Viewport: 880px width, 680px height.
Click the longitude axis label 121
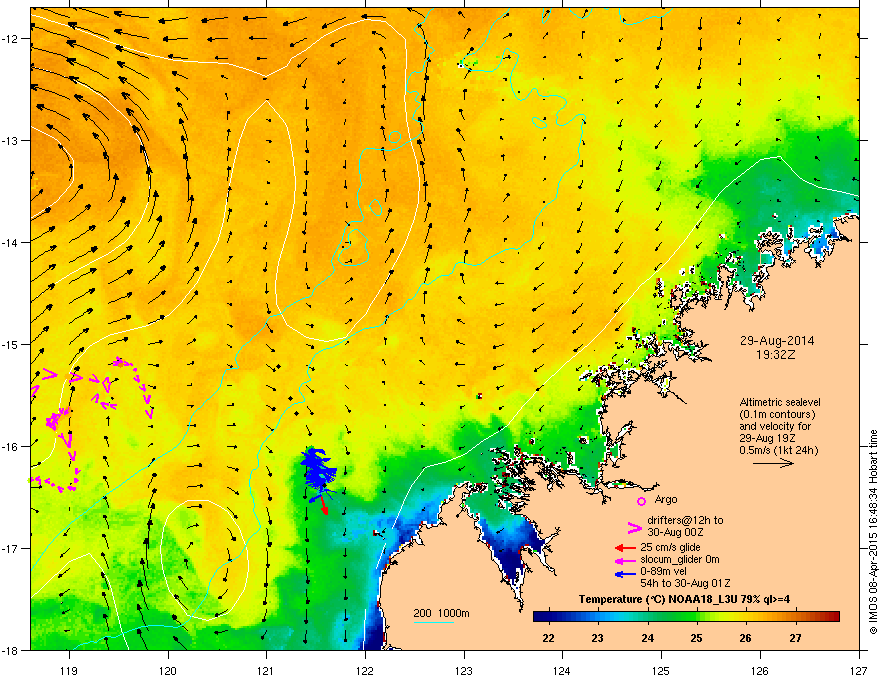click(266, 670)
